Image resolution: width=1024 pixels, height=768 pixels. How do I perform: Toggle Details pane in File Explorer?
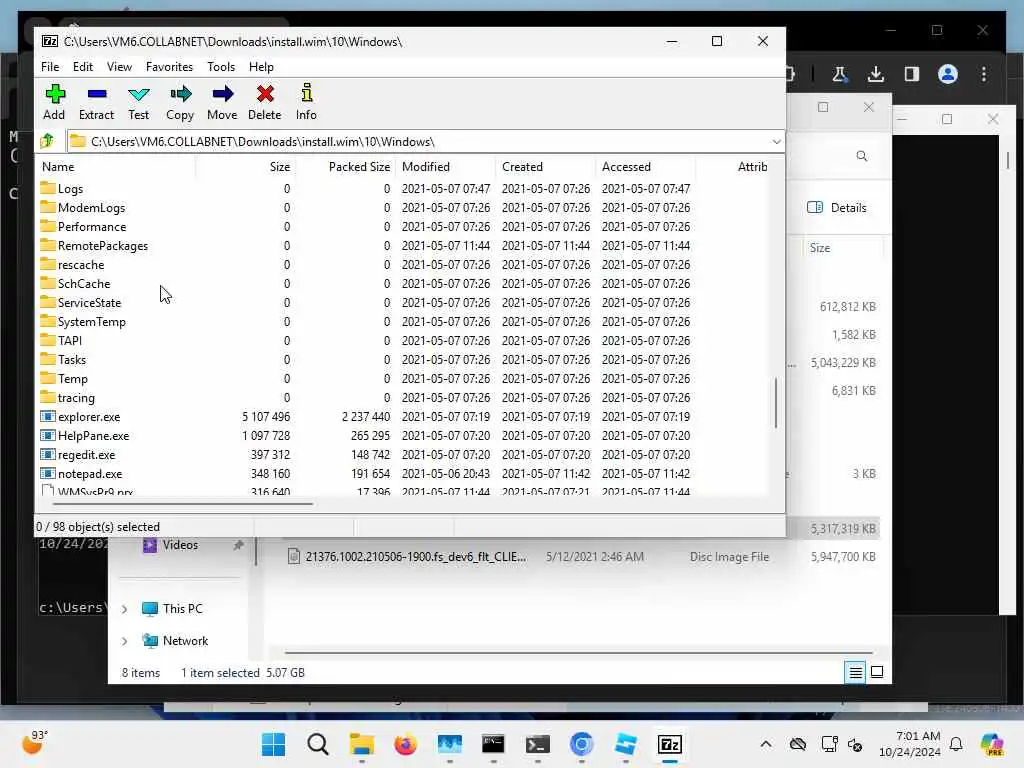pos(837,208)
